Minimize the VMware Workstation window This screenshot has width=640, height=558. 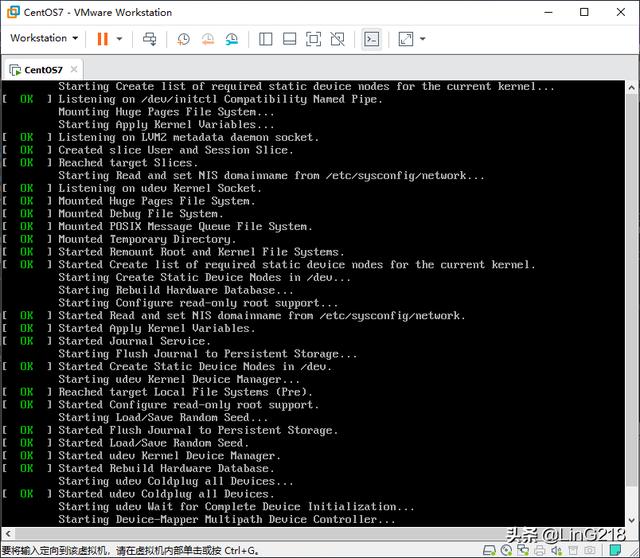548,12
